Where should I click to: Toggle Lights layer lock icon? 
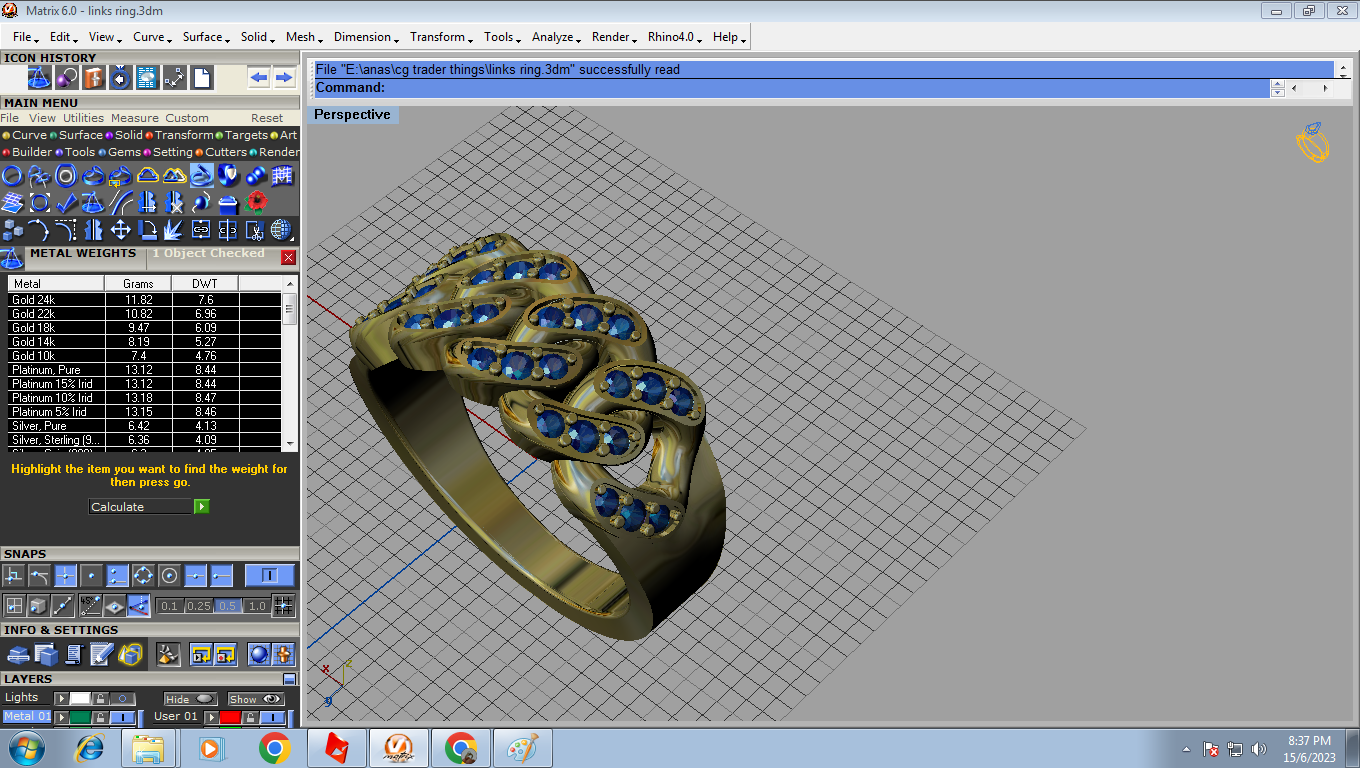pyautogui.click(x=102, y=699)
